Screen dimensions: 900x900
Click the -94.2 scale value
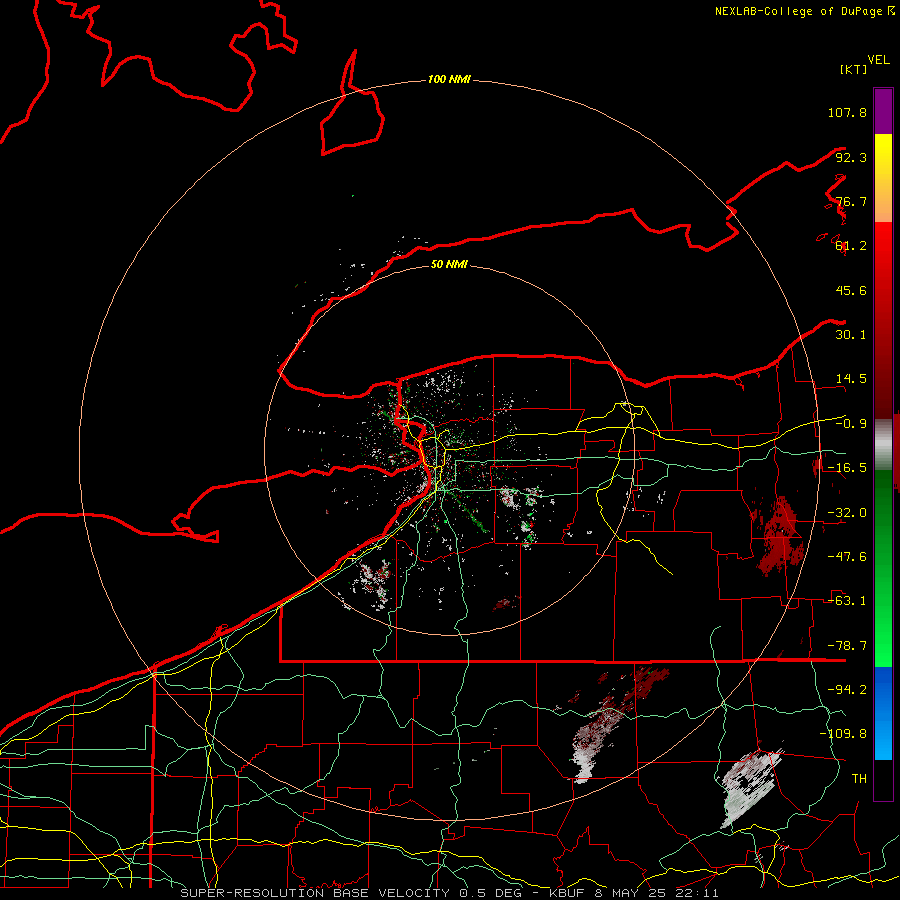[847, 690]
